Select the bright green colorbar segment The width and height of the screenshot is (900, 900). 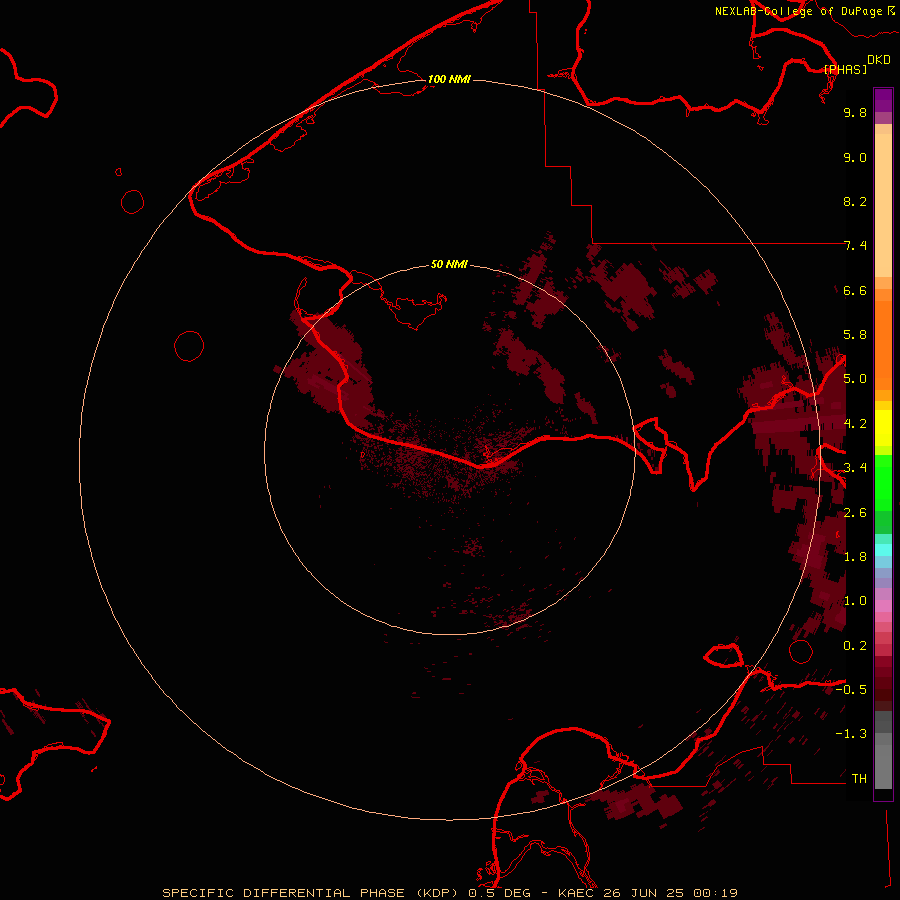pyautogui.click(x=883, y=483)
